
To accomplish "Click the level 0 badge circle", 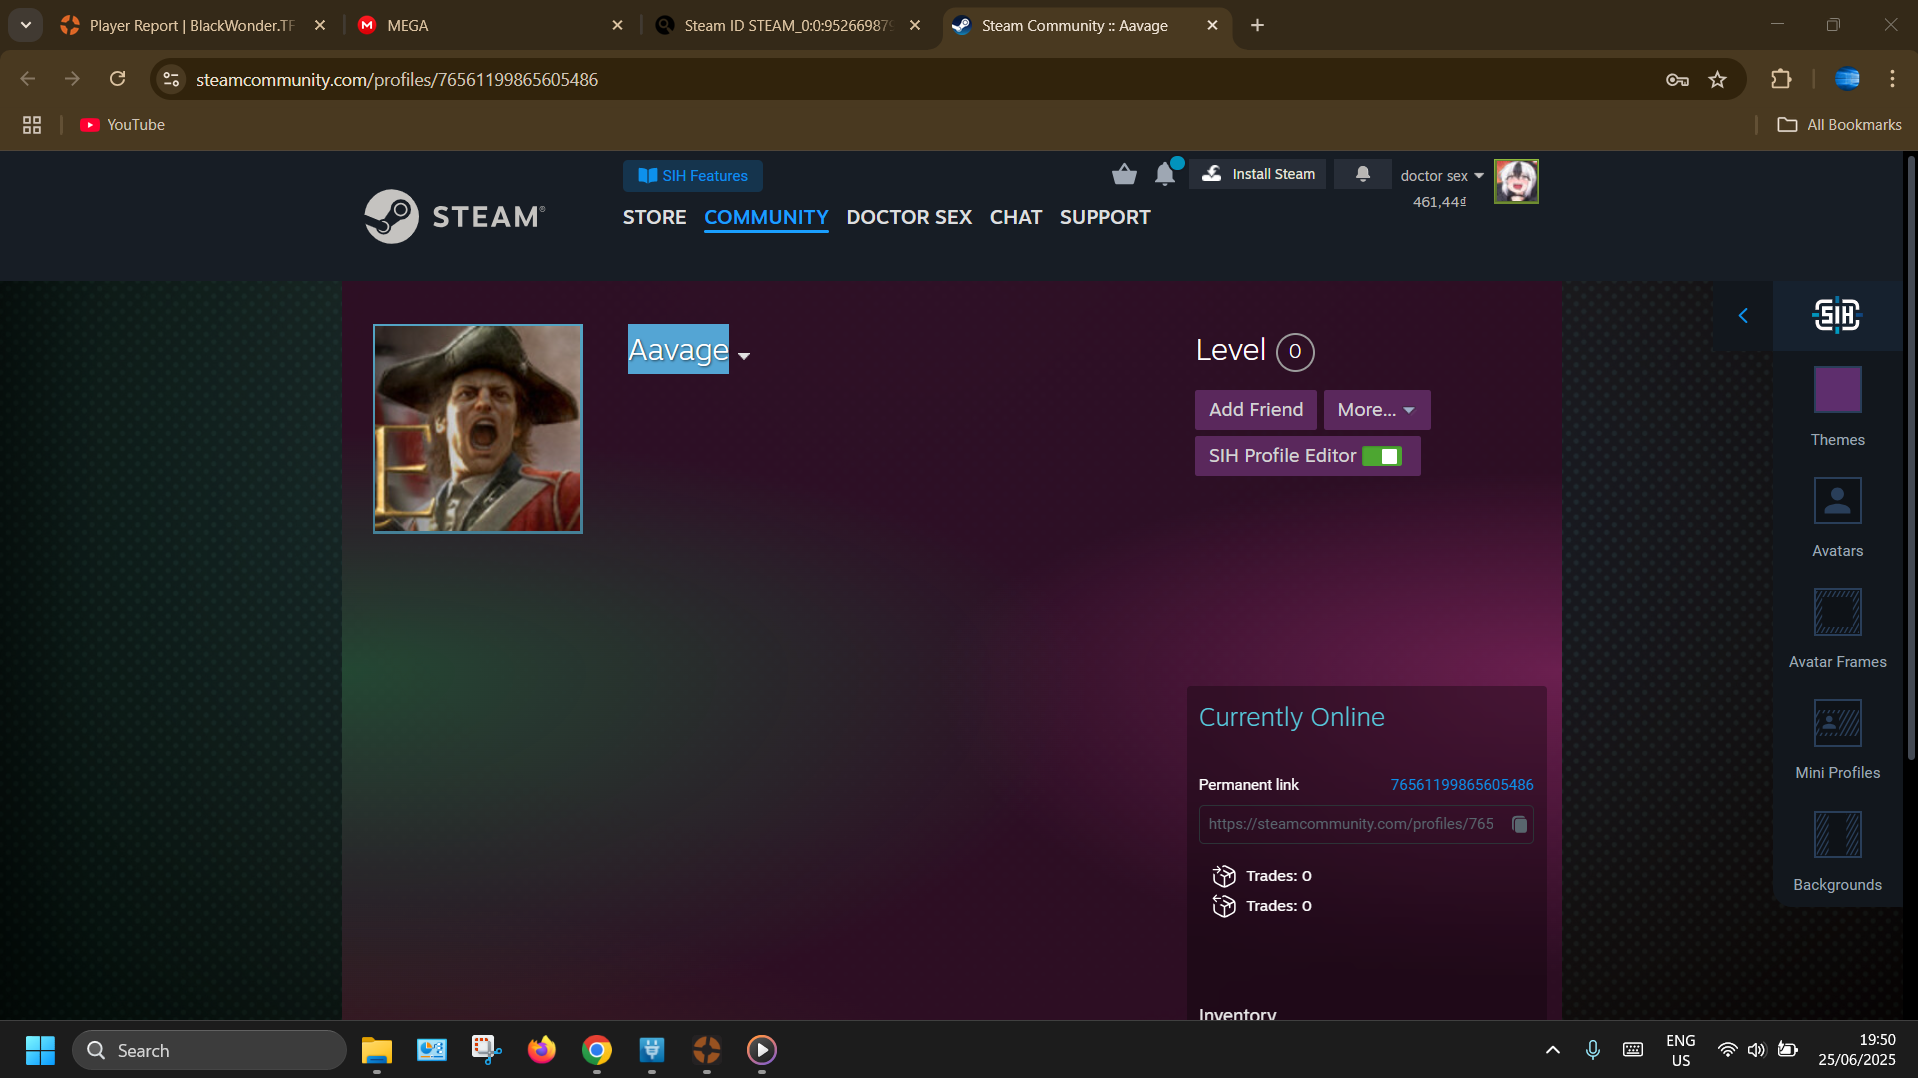I will click(x=1295, y=352).
